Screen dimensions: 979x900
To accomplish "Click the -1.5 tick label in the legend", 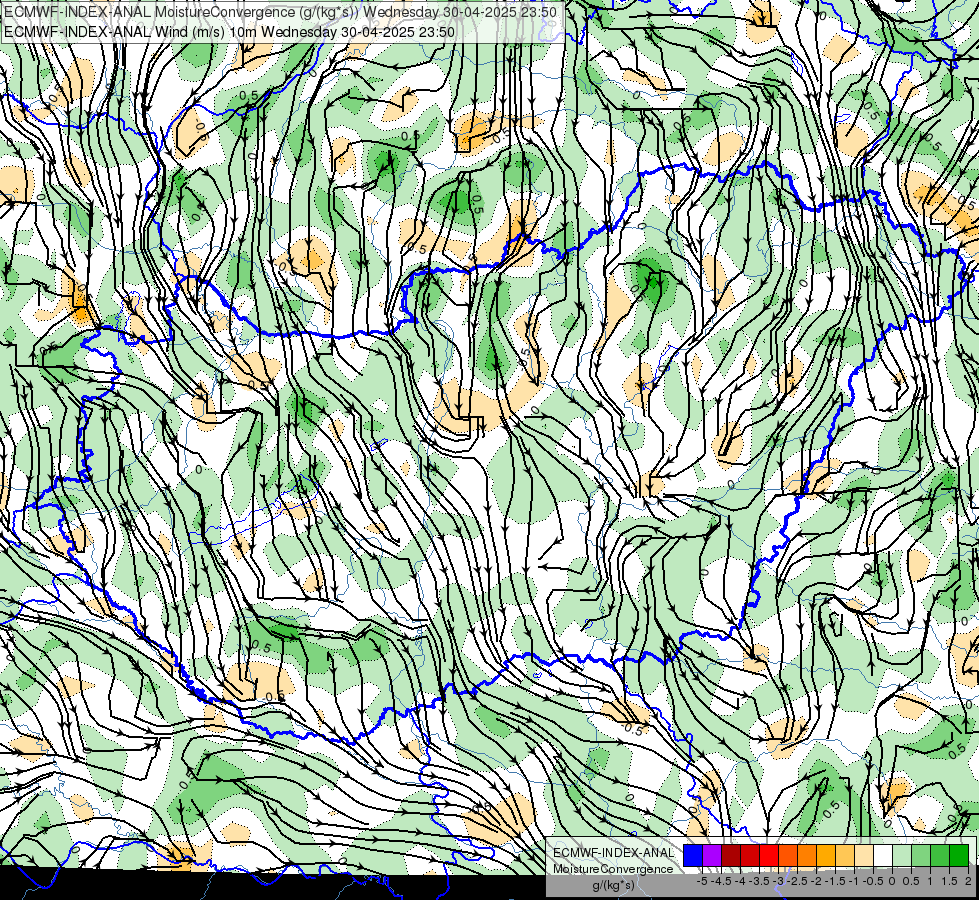I will [835, 881].
